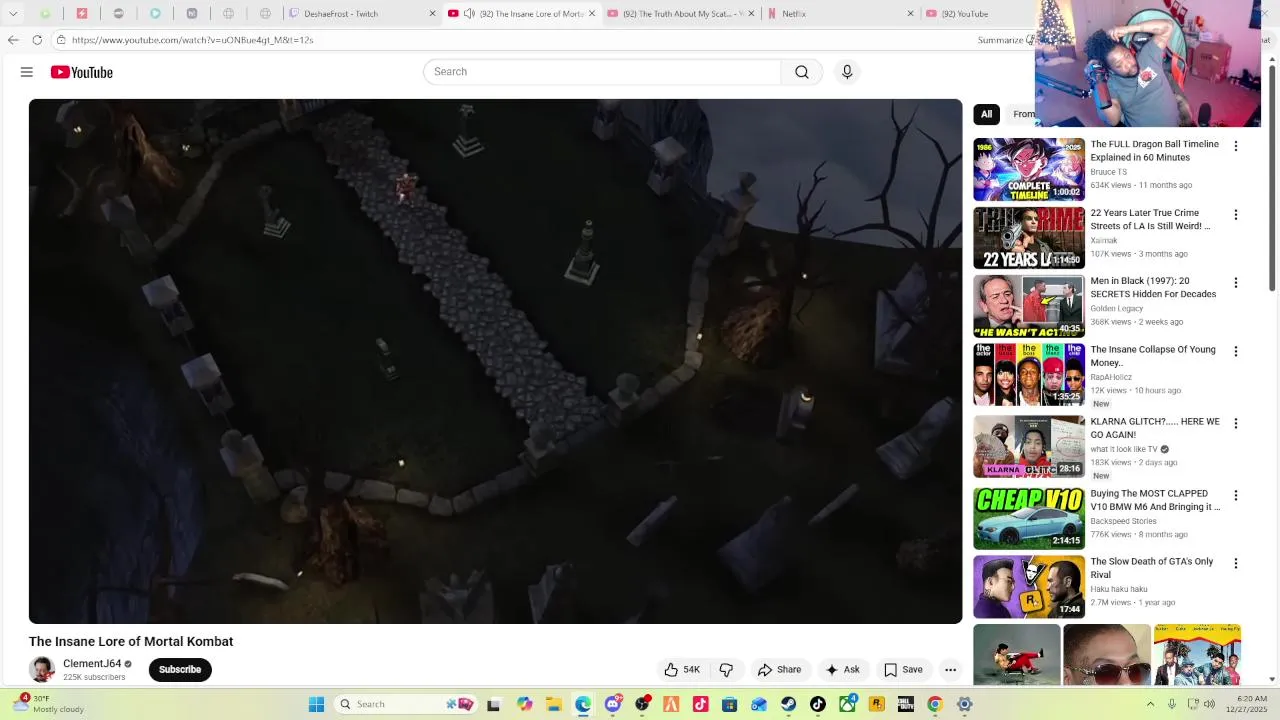Open the Windows Start menu
1280x720 pixels.
click(316, 704)
